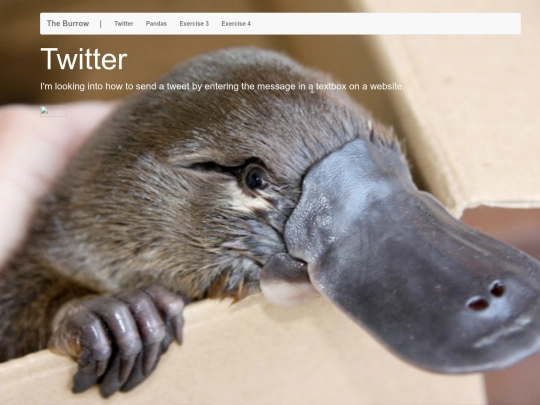Click the sentence starting "I'm looking into"

(x=222, y=86)
